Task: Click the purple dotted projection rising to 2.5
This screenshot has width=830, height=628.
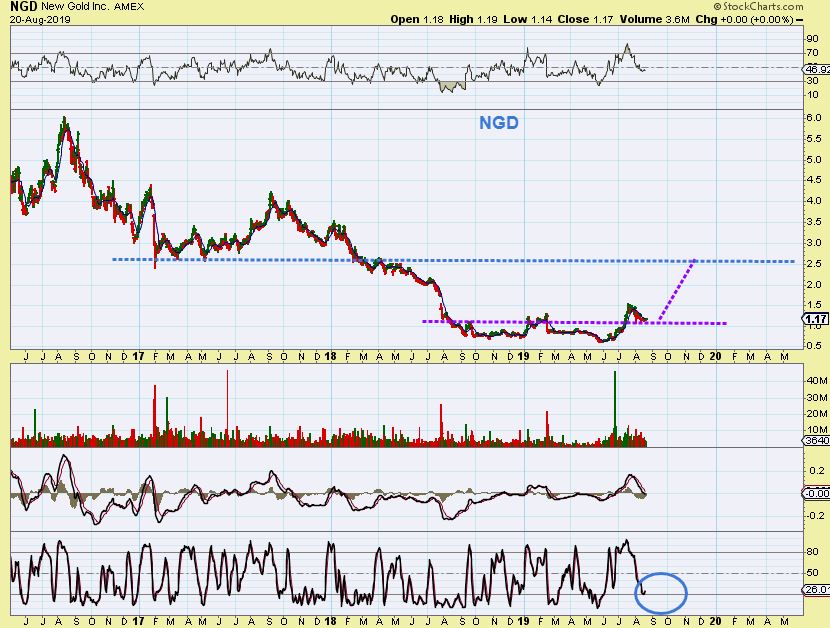Action: pos(676,290)
